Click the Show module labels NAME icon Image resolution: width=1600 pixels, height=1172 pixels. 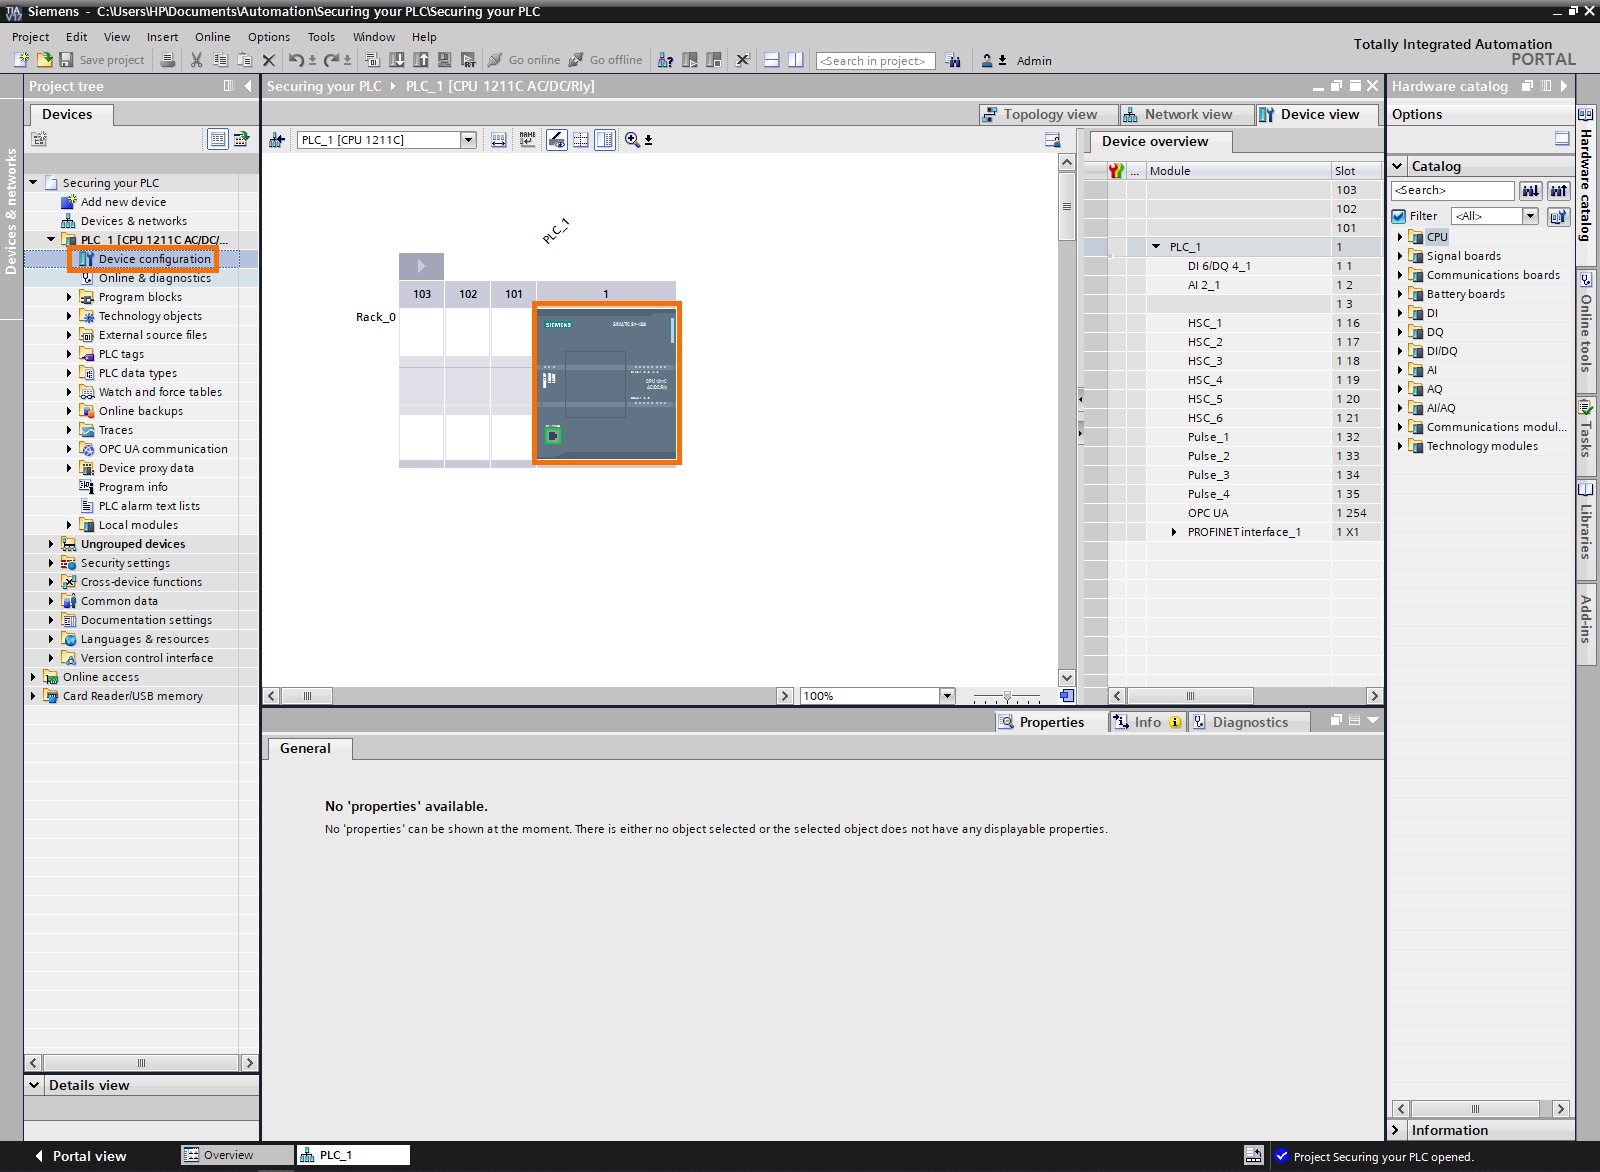point(527,140)
